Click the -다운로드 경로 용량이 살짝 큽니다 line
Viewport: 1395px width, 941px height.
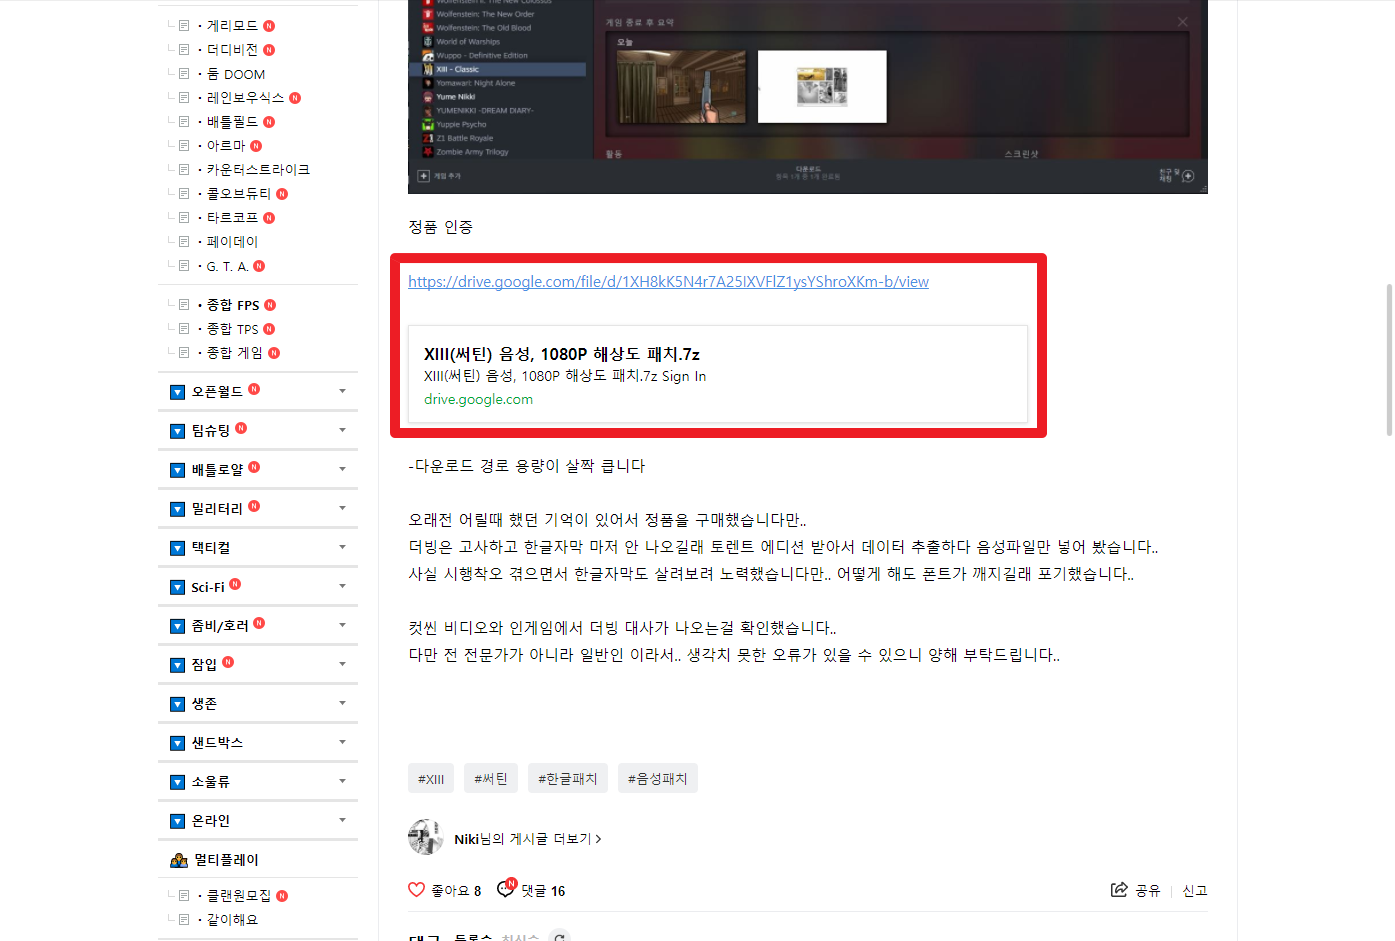pyautogui.click(x=526, y=466)
